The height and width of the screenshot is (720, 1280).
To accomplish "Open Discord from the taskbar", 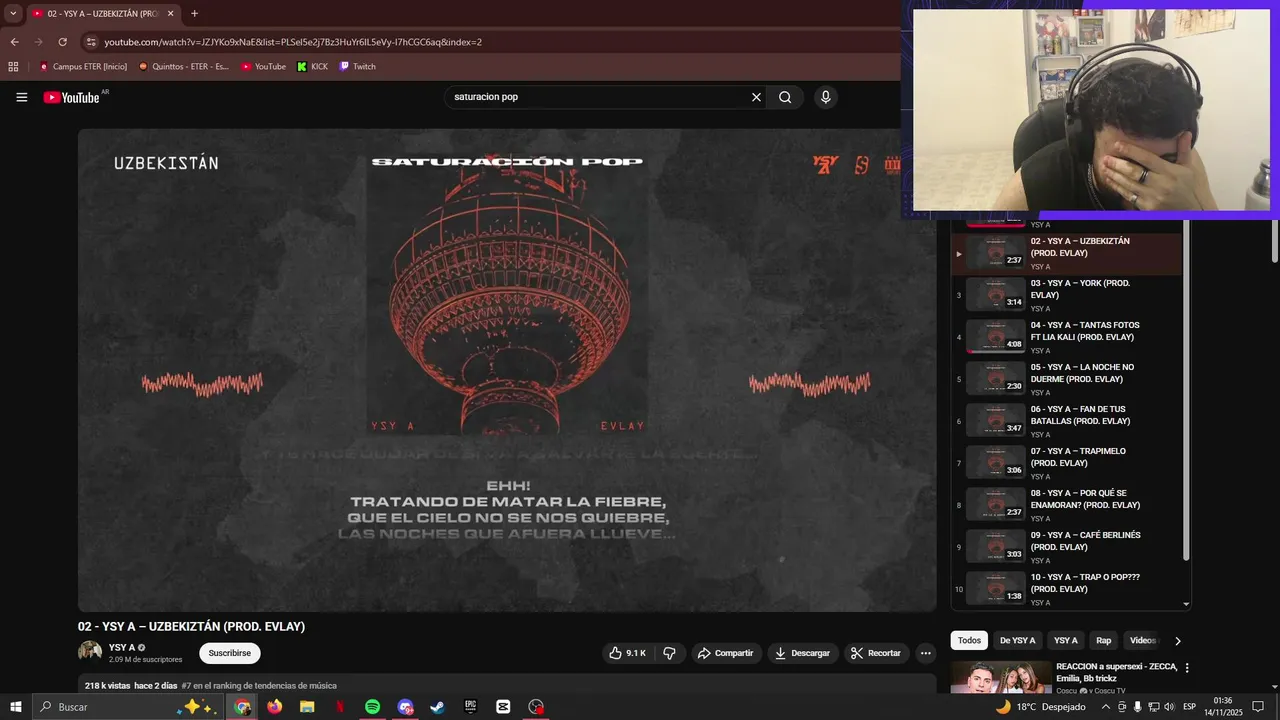I will click(x=405, y=707).
